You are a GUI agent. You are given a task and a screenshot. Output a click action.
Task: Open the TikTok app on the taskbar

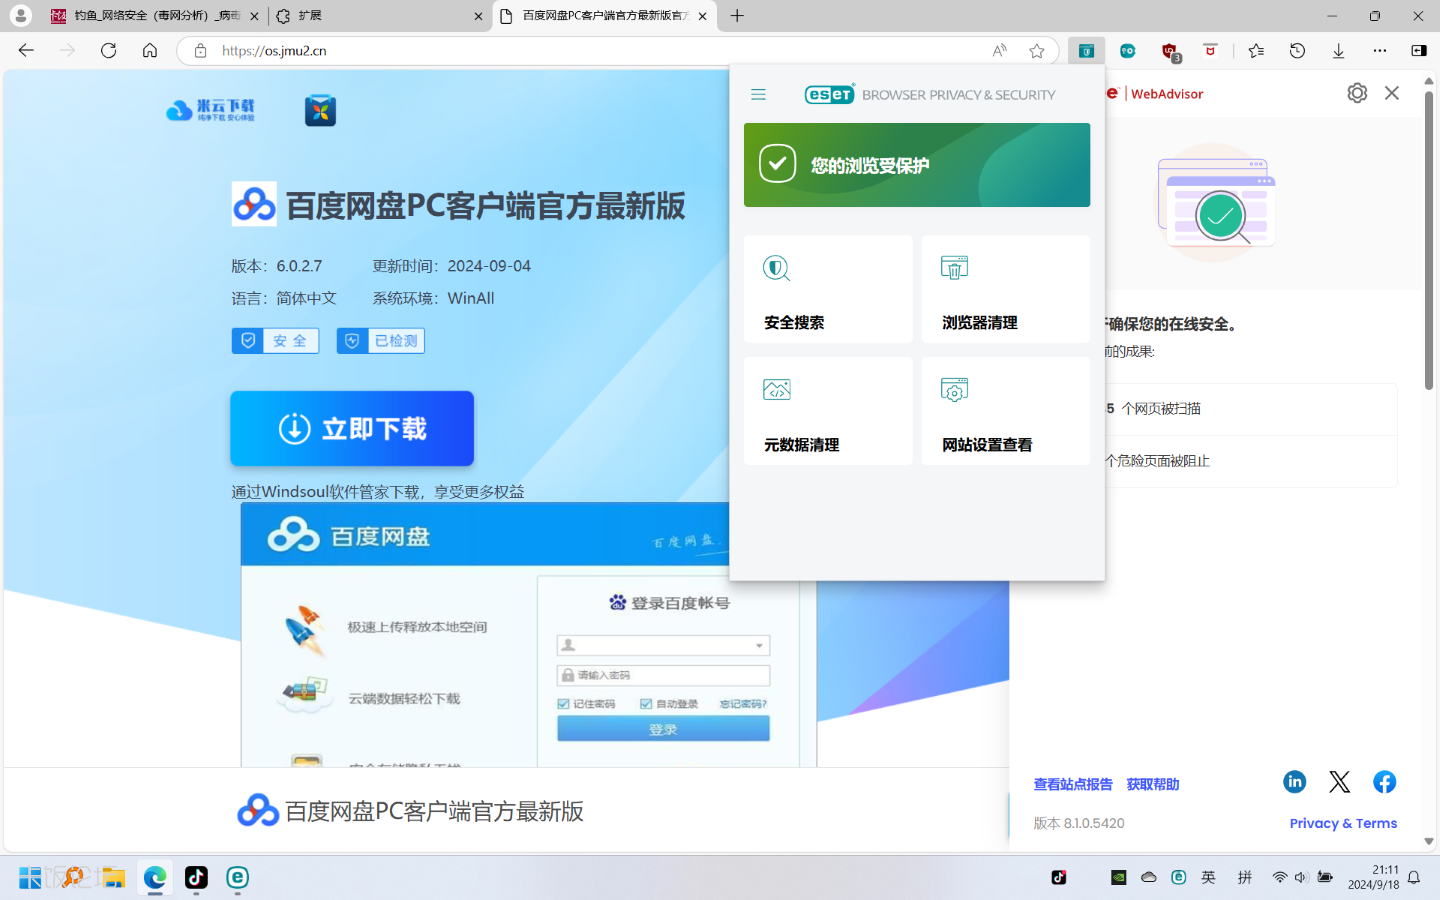tap(196, 878)
